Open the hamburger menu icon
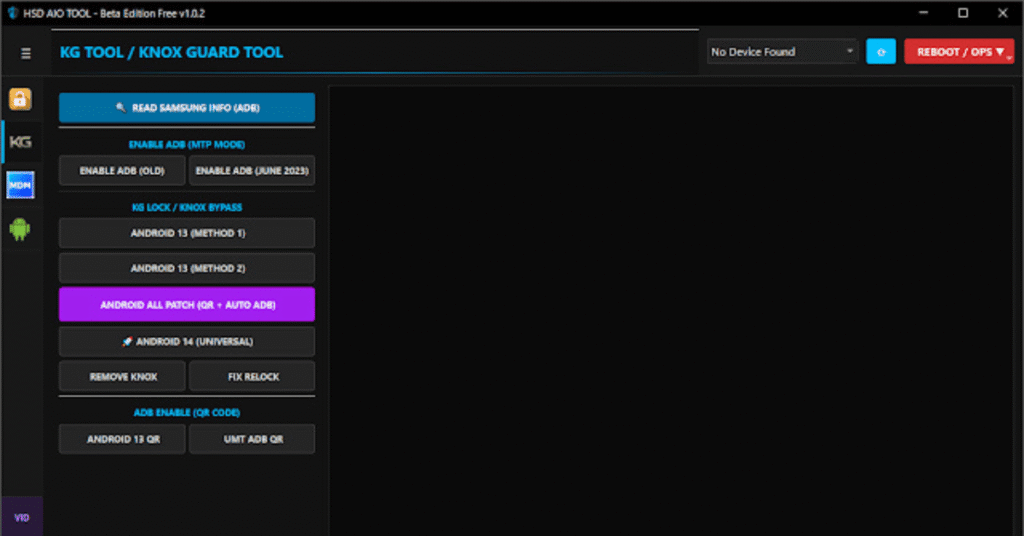1024x536 pixels. pos(25,53)
